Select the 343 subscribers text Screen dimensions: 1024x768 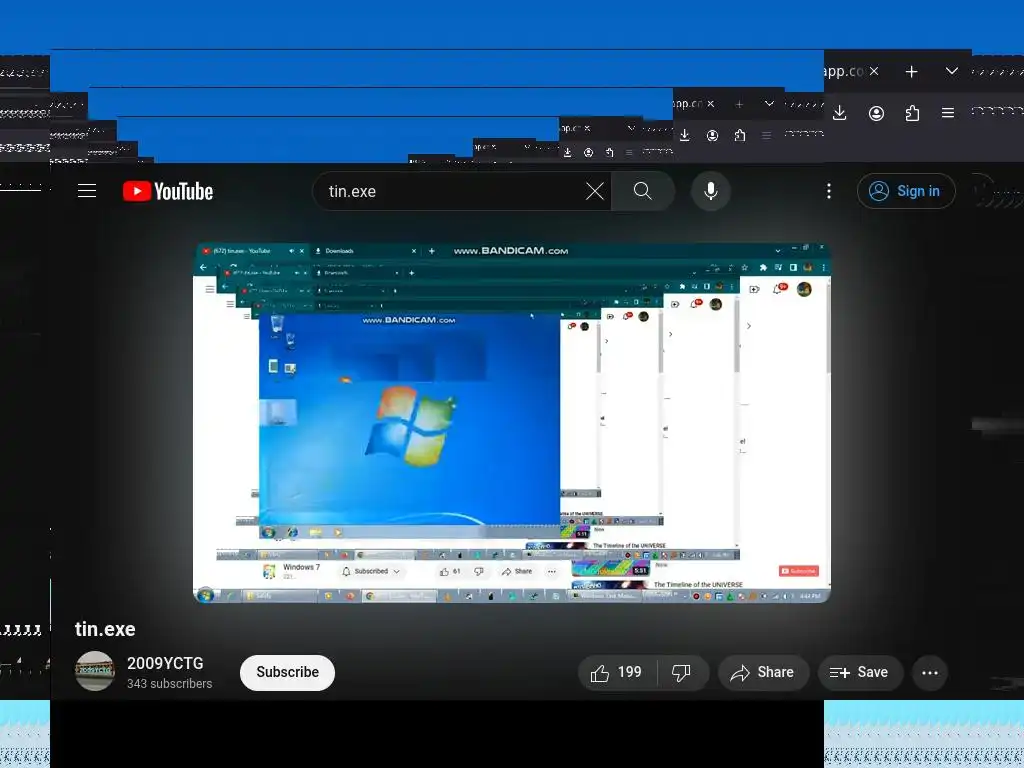[x=169, y=684]
